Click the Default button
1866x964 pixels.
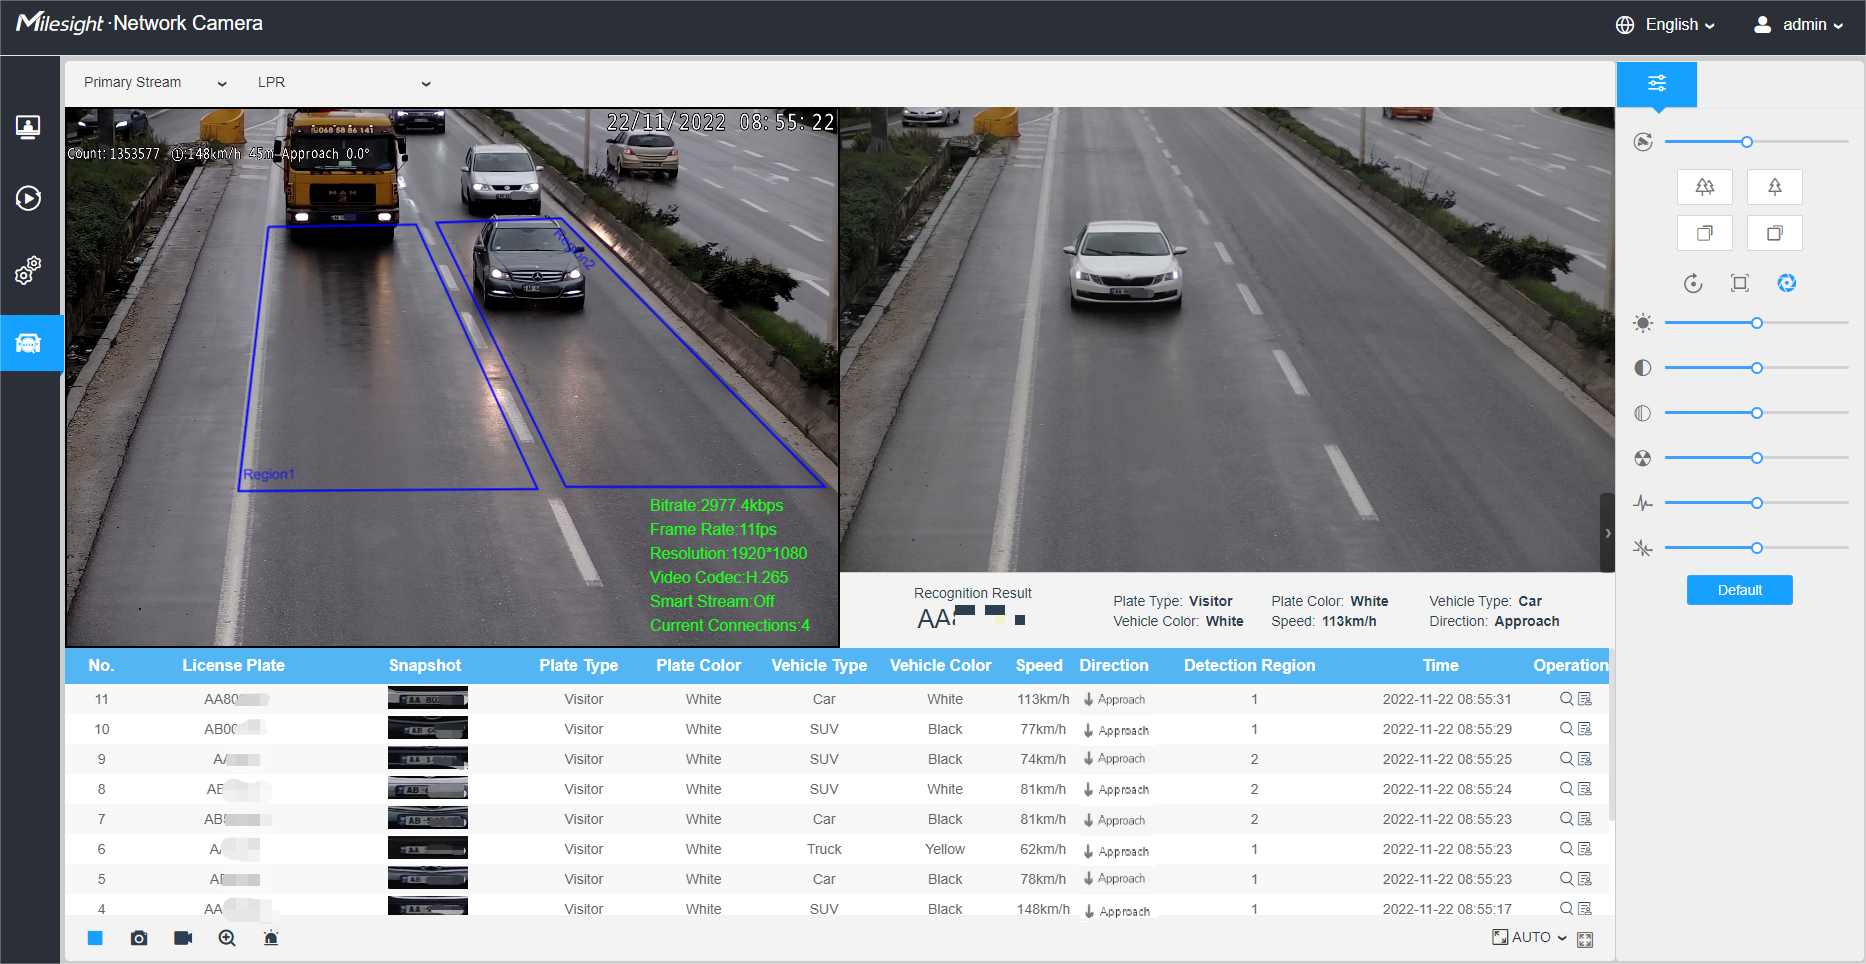1739,590
